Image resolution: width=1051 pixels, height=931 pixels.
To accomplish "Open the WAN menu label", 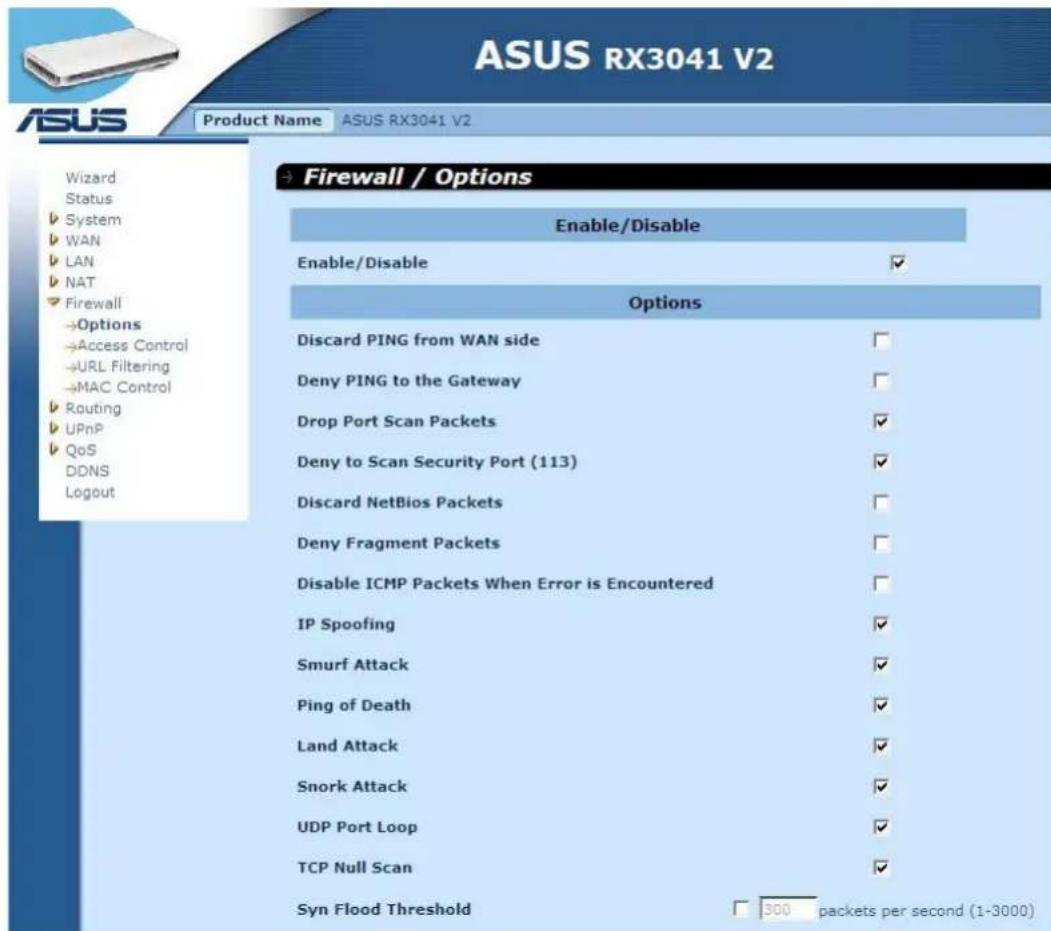I will pos(82,241).
